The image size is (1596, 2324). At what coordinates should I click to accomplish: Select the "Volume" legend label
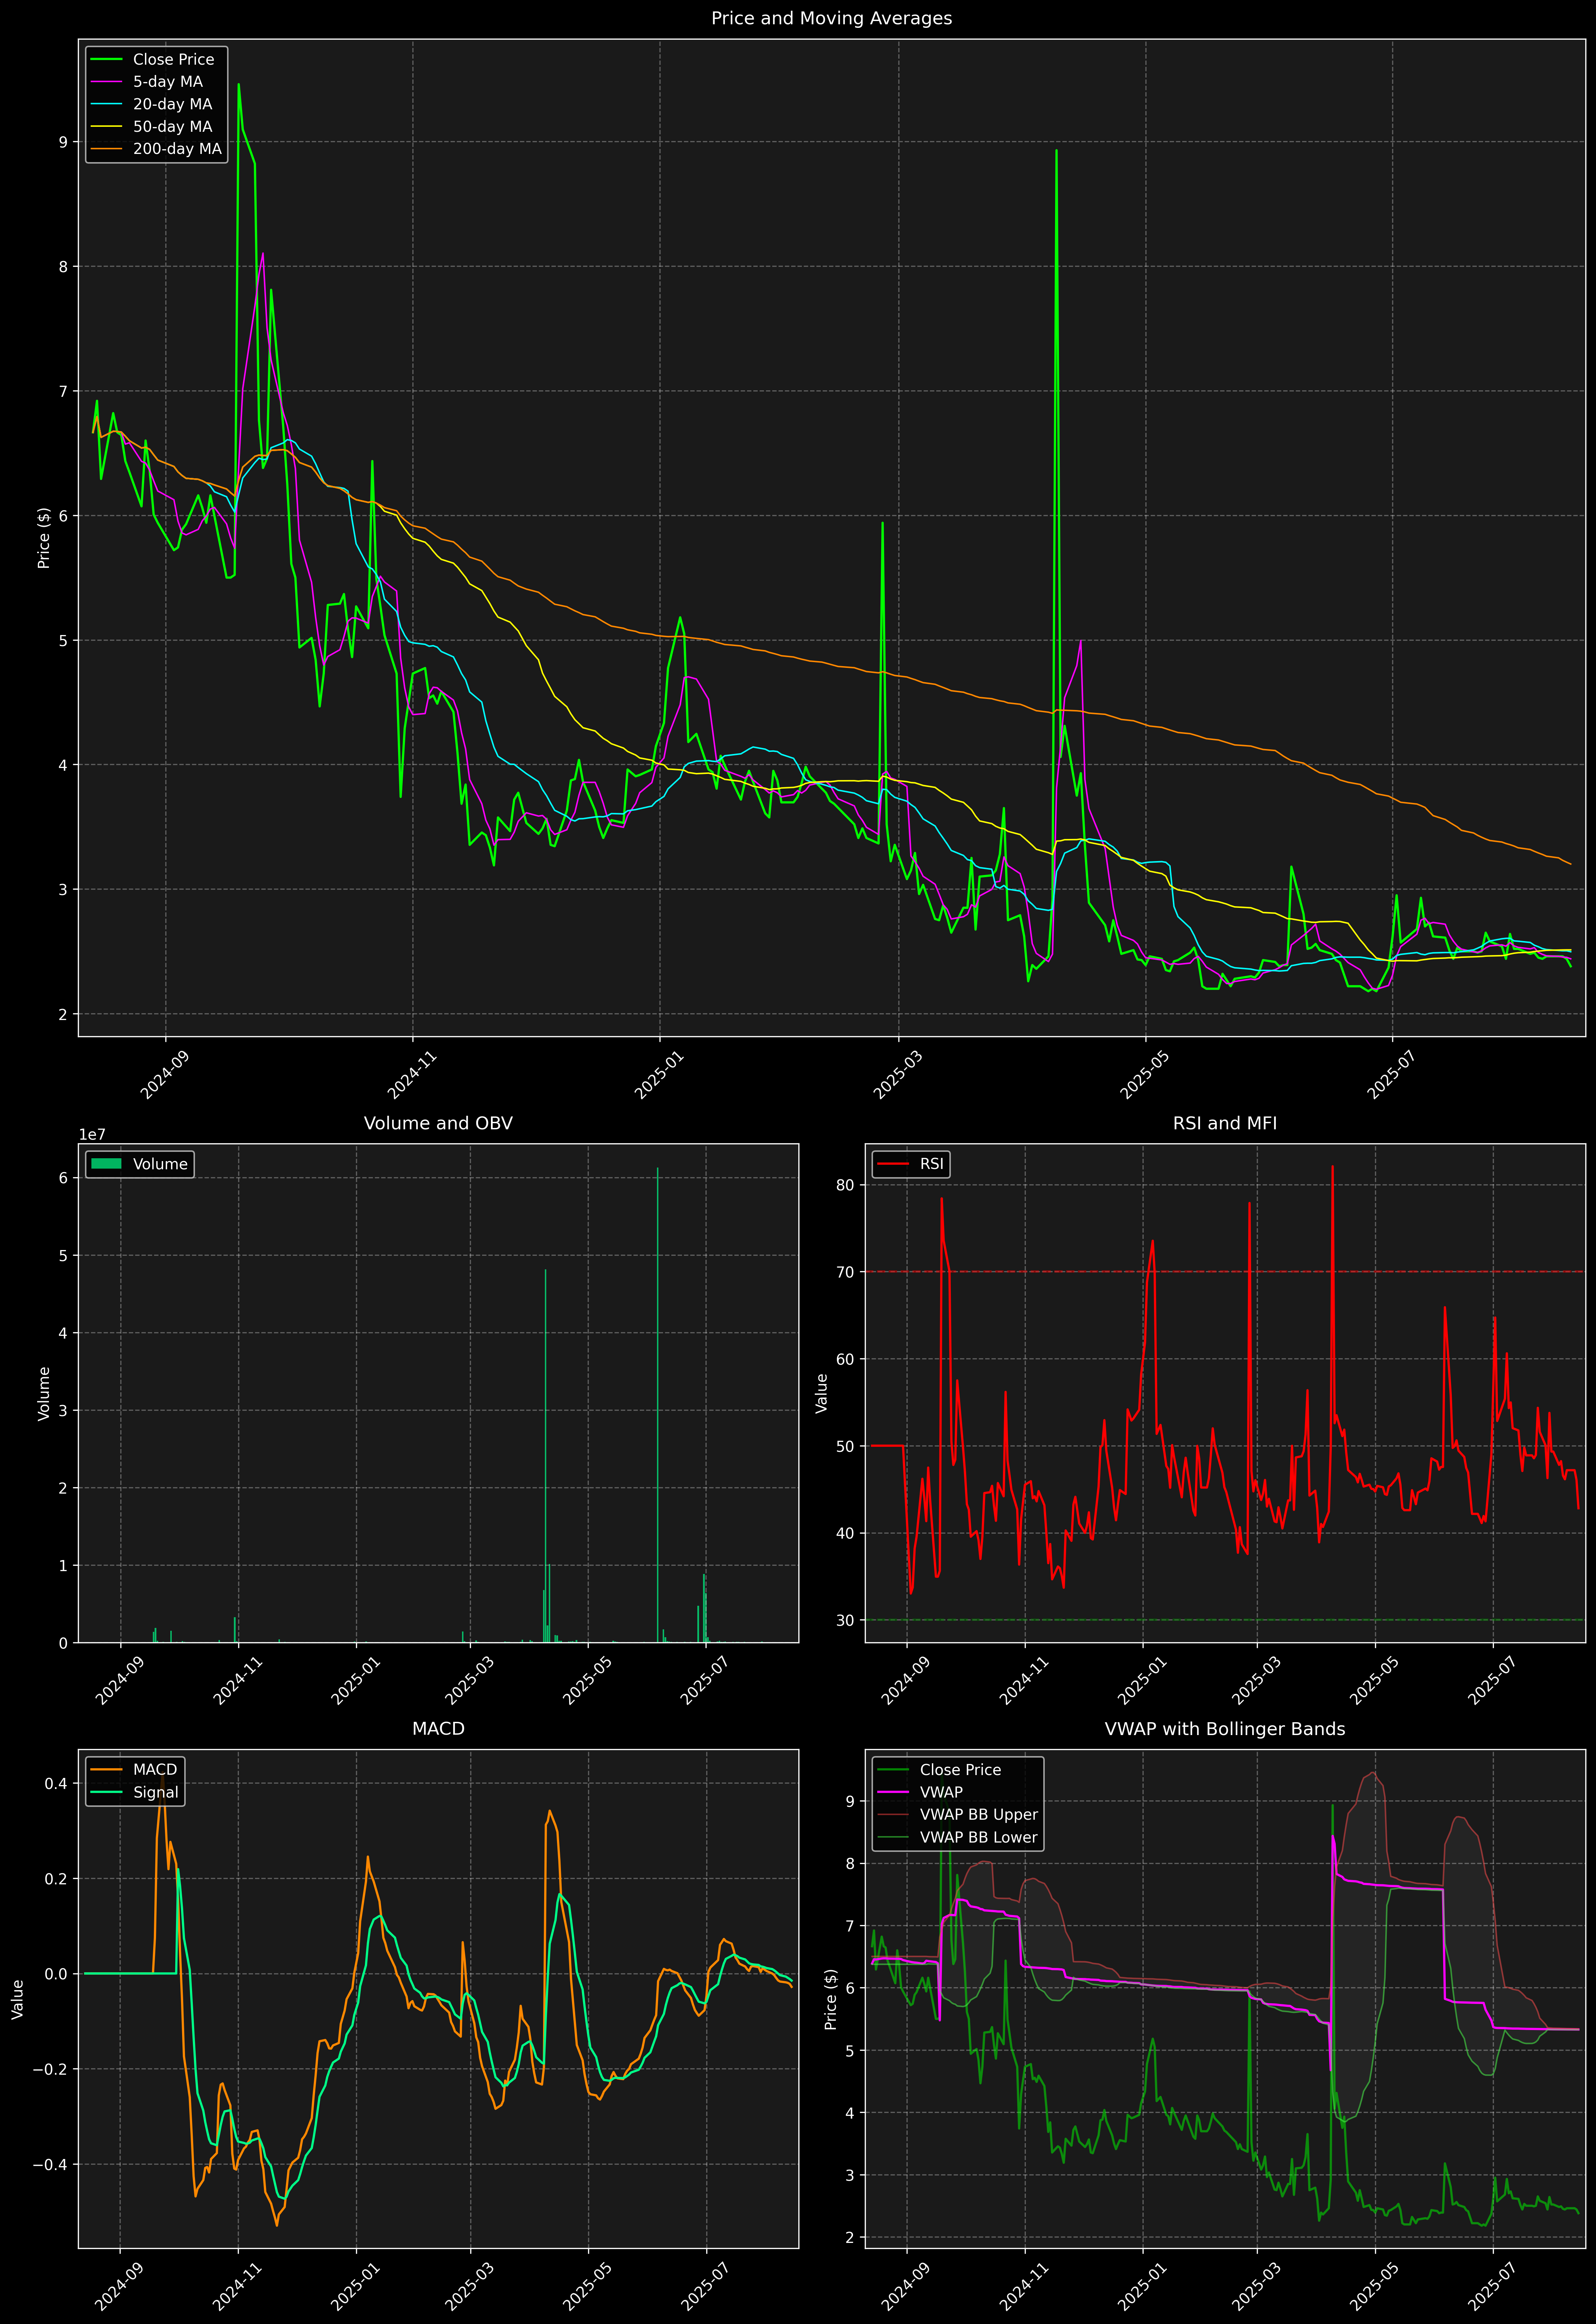(x=160, y=1164)
